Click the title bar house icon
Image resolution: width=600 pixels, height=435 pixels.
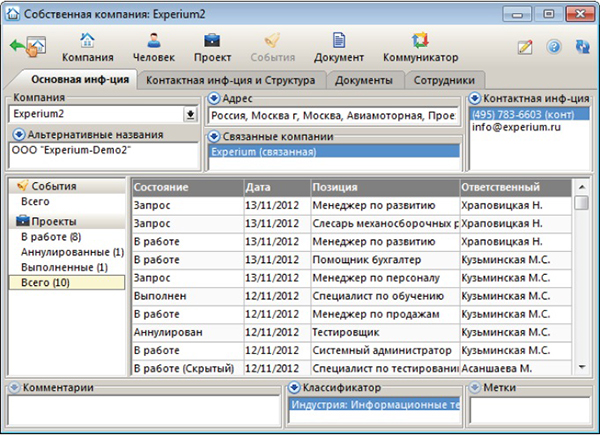coord(13,14)
